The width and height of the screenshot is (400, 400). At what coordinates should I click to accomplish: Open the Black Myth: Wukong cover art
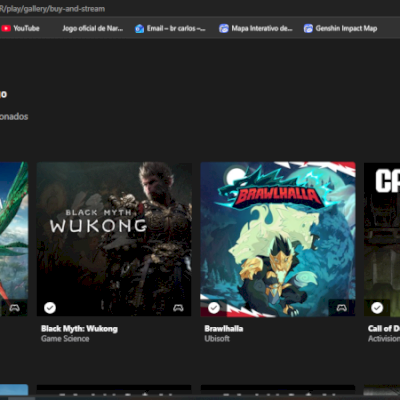[114, 239]
